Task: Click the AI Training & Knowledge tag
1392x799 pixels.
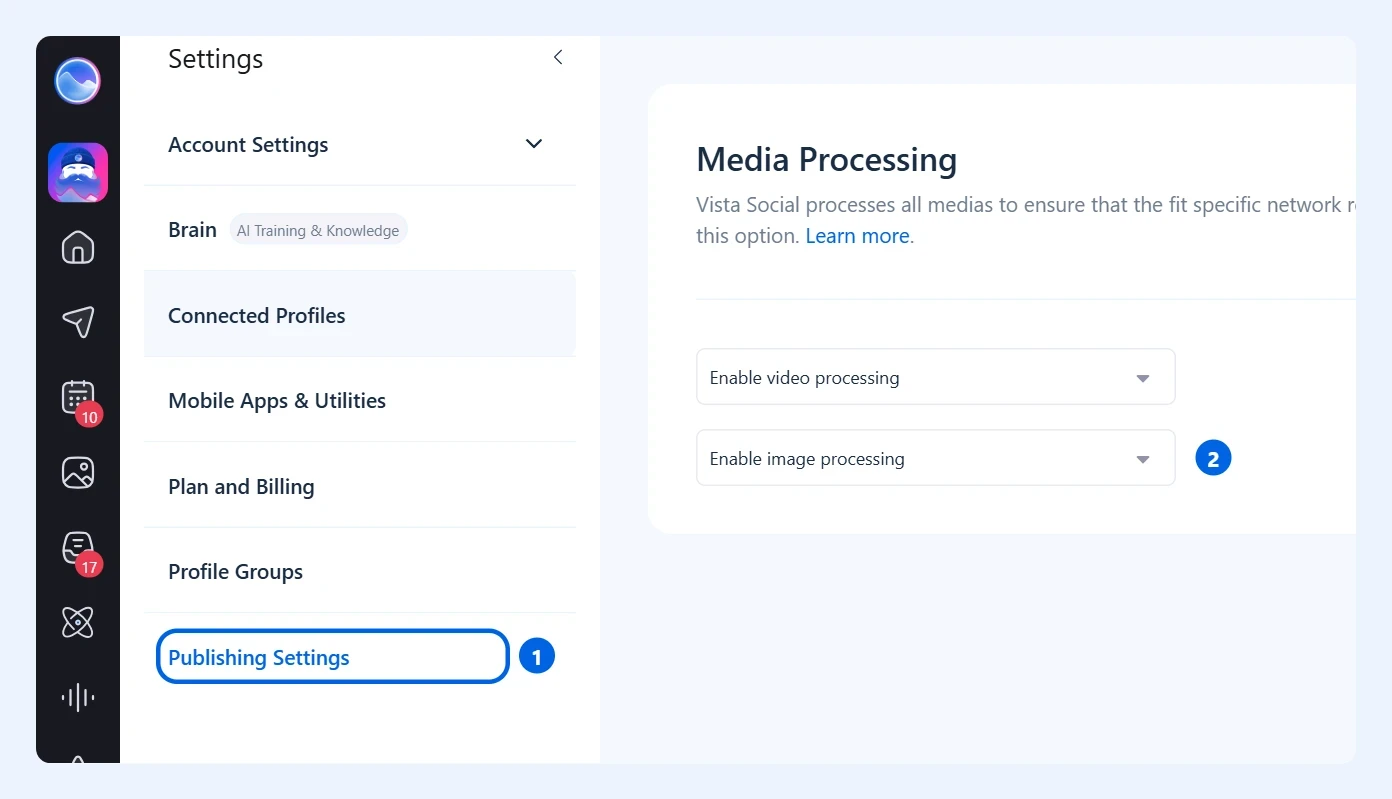Action: (318, 230)
